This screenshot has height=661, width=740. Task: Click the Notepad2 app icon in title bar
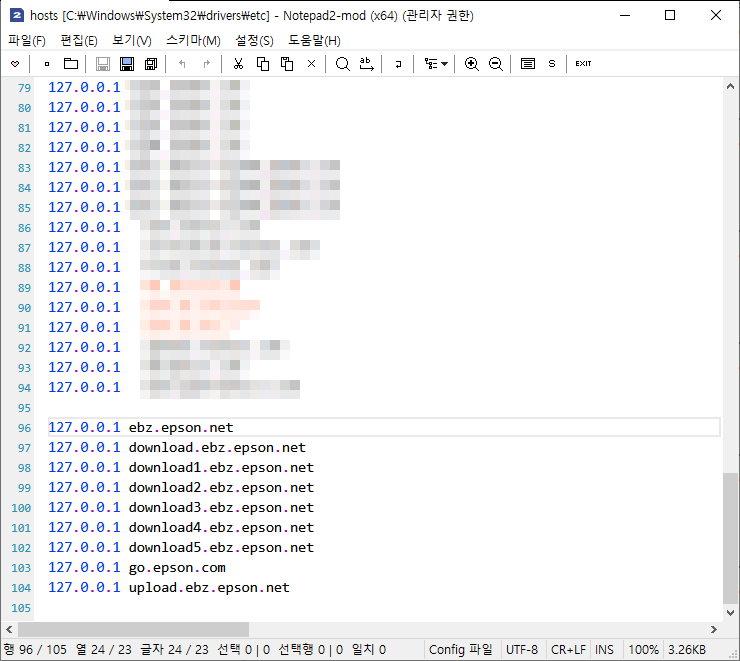click(x=17, y=16)
